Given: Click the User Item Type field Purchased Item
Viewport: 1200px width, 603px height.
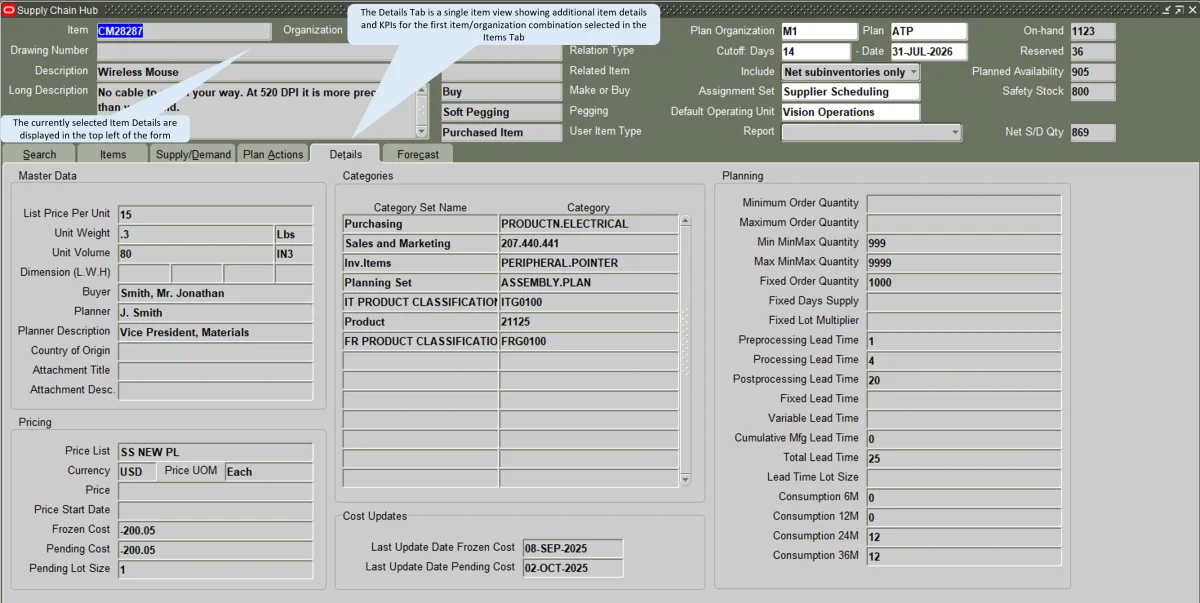Looking at the screenshot, I should tap(502, 132).
